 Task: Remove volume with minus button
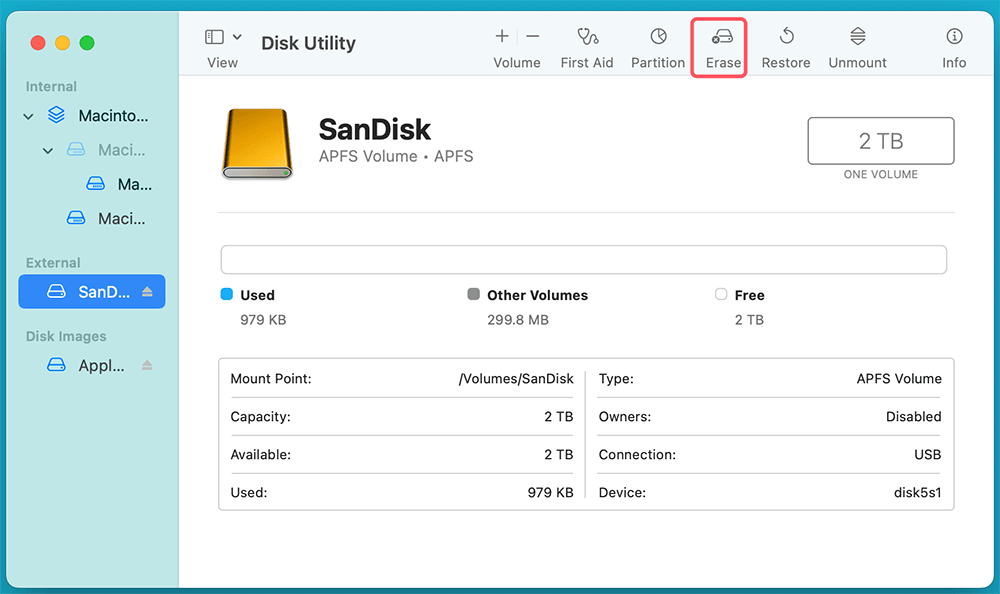click(x=533, y=37)
